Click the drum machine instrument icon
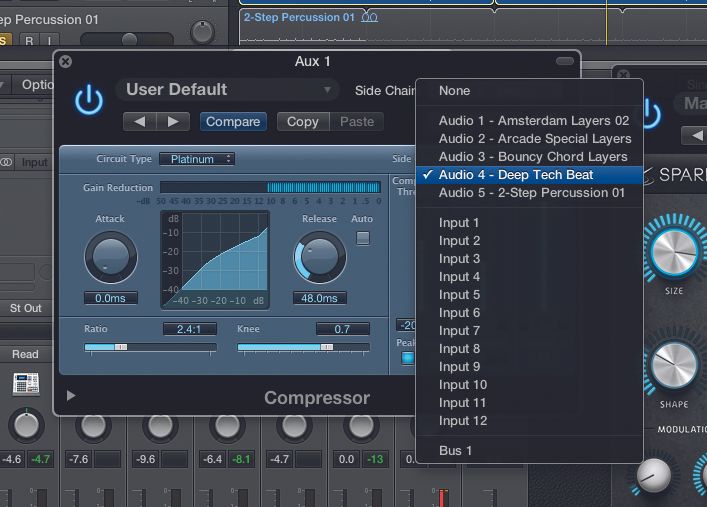The width and height of the screenshot is (707, 507). point(26,383)
